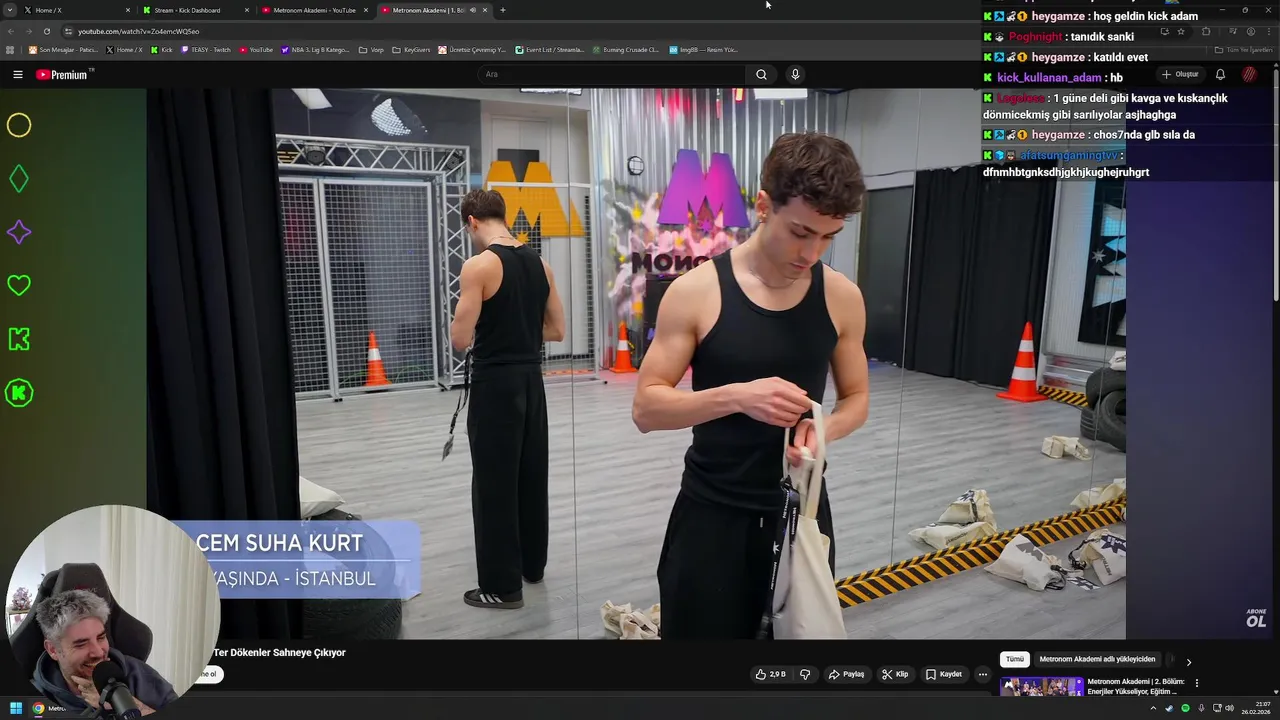
Task: Open YouTube notifications bell
Action: (x=1220, y=74)
